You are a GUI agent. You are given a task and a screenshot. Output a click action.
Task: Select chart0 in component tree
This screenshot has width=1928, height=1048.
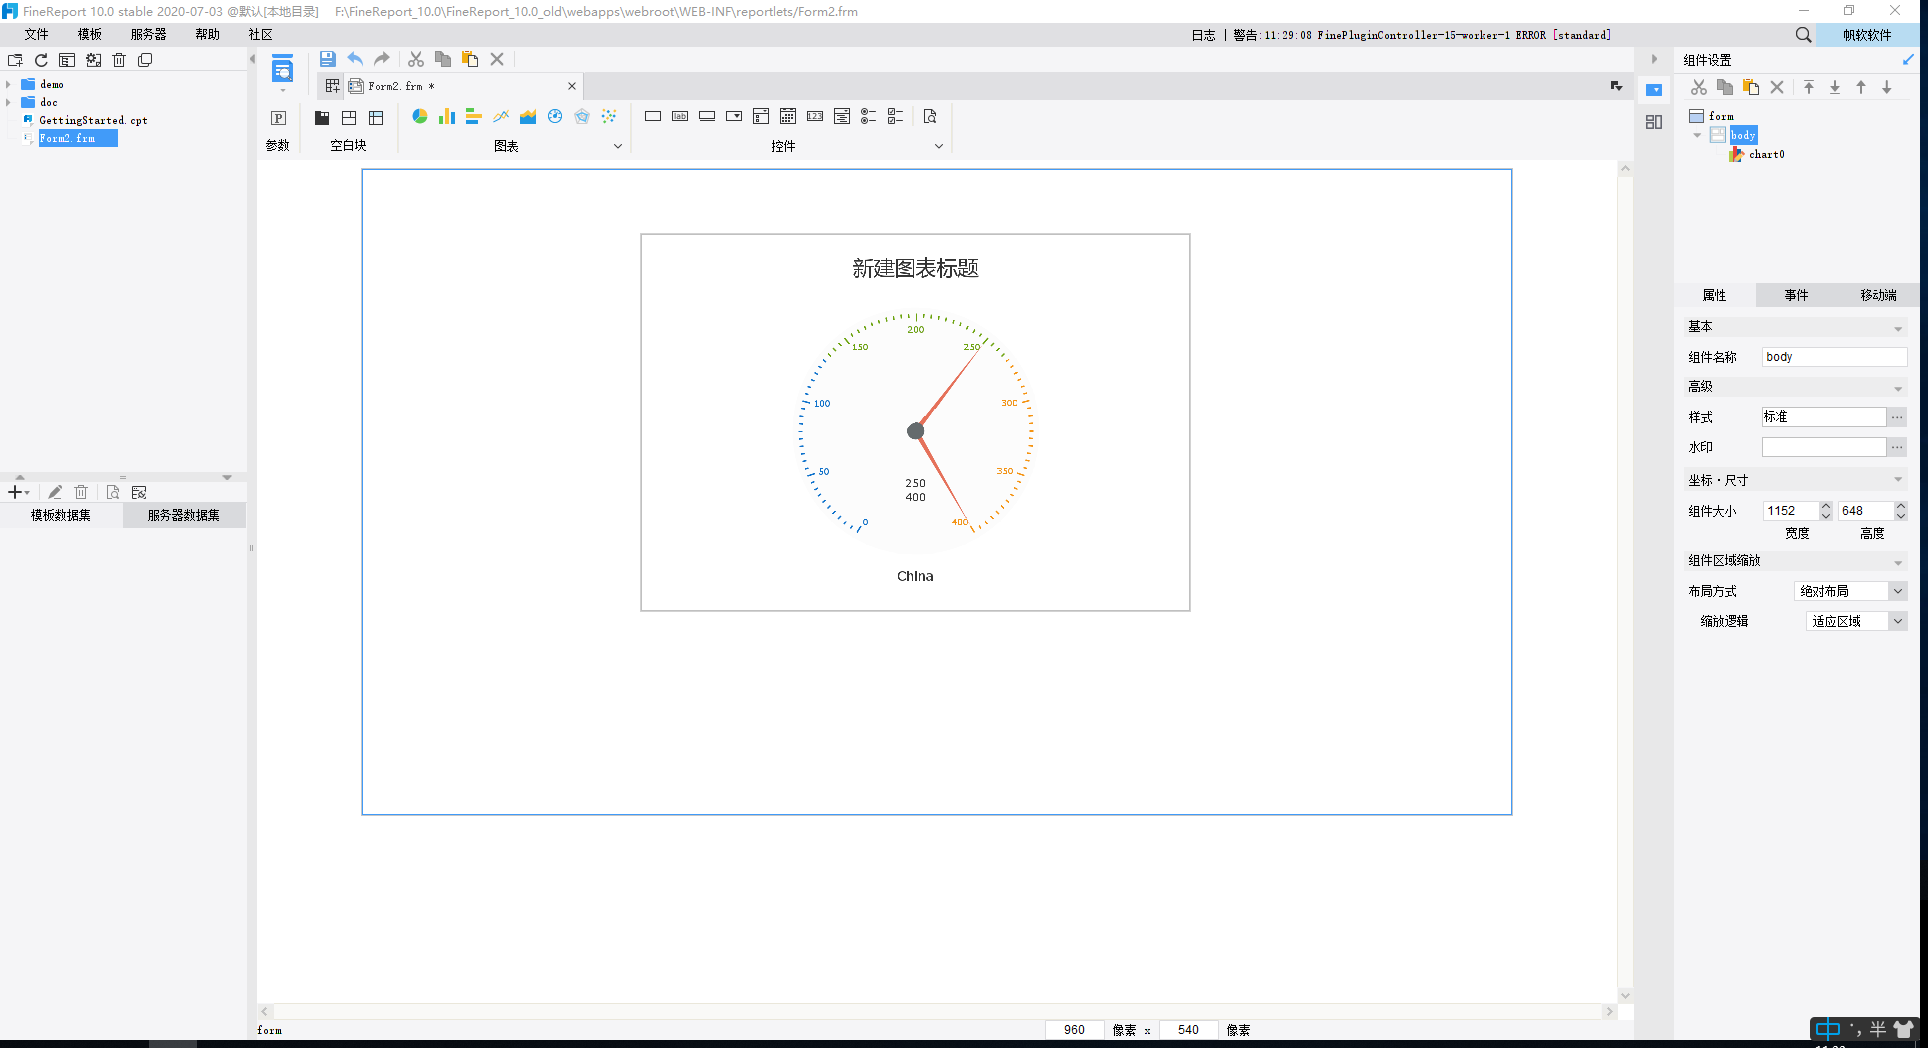tap(1766, 154)
